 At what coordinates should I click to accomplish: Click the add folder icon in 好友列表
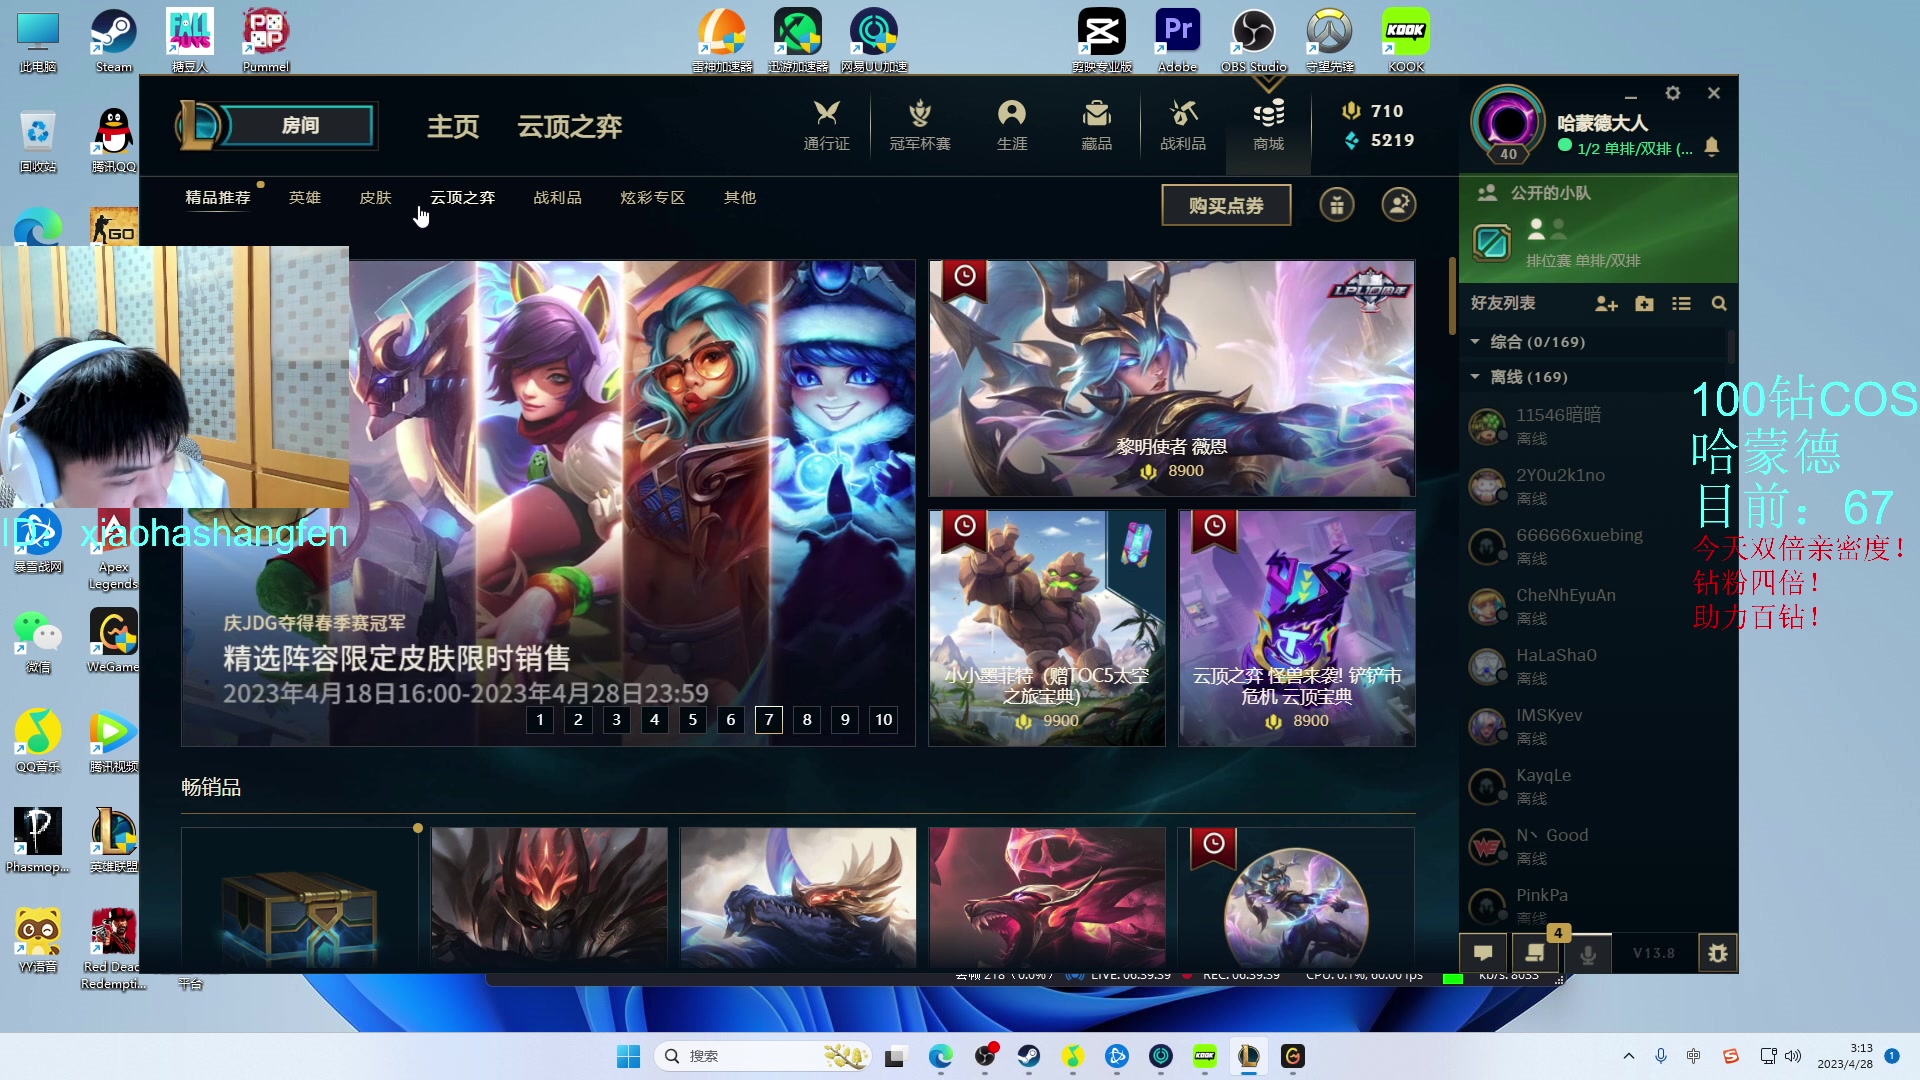tap(1644, 304)
